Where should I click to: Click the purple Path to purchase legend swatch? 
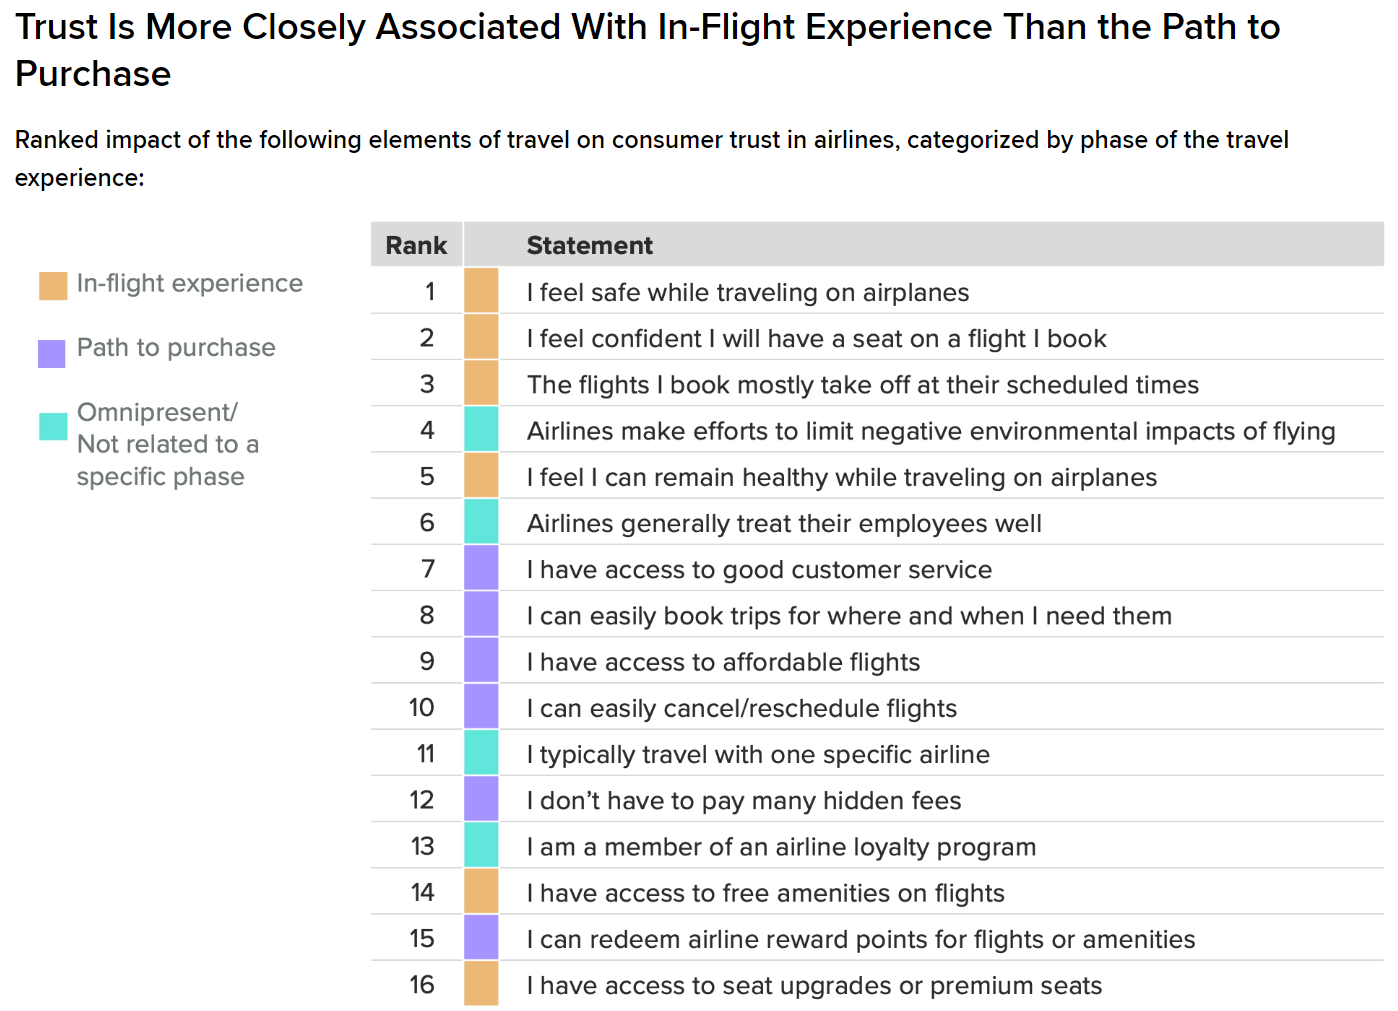point(52,353)
